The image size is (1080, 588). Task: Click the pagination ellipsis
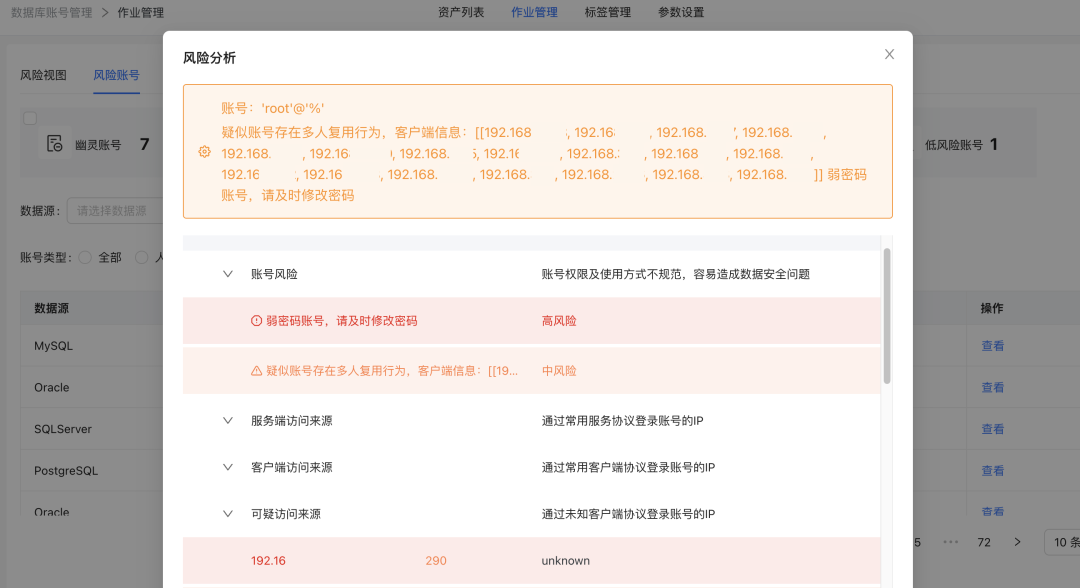tap(951, 543)
